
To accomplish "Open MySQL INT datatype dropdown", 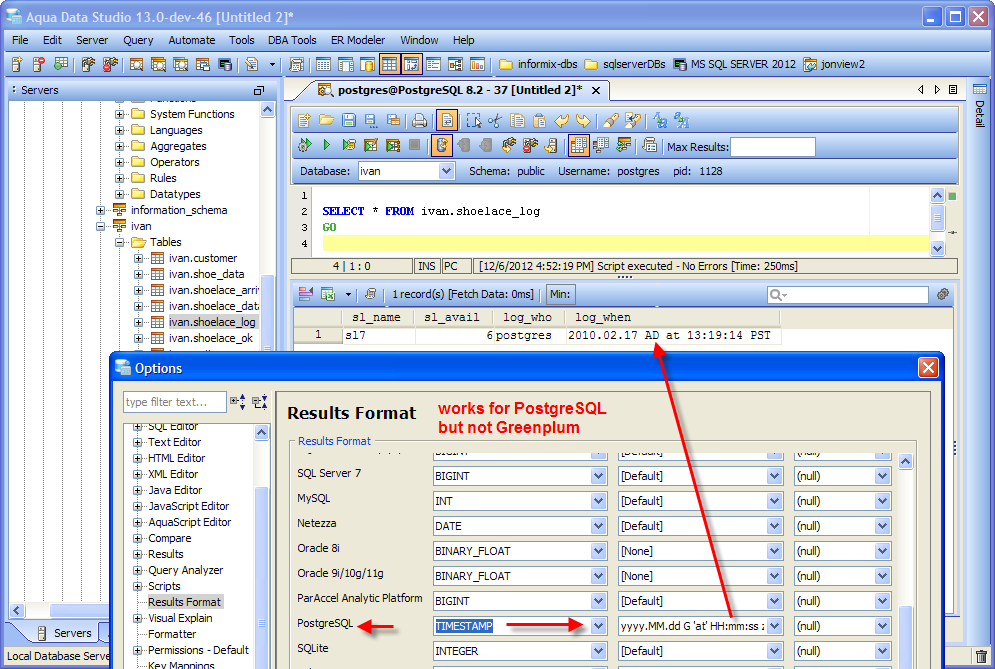I will point(598,501).
